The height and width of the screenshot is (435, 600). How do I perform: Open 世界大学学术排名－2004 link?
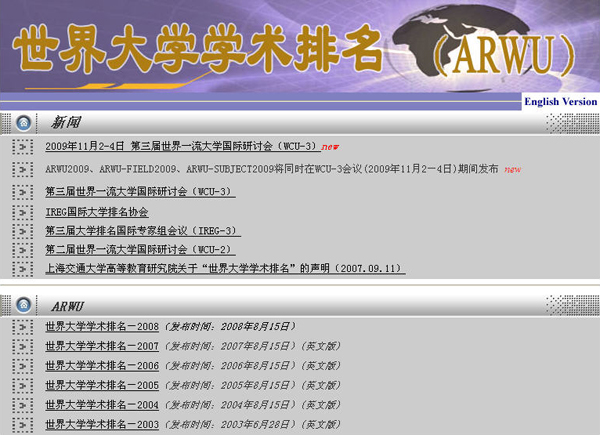tap(102, 405)
